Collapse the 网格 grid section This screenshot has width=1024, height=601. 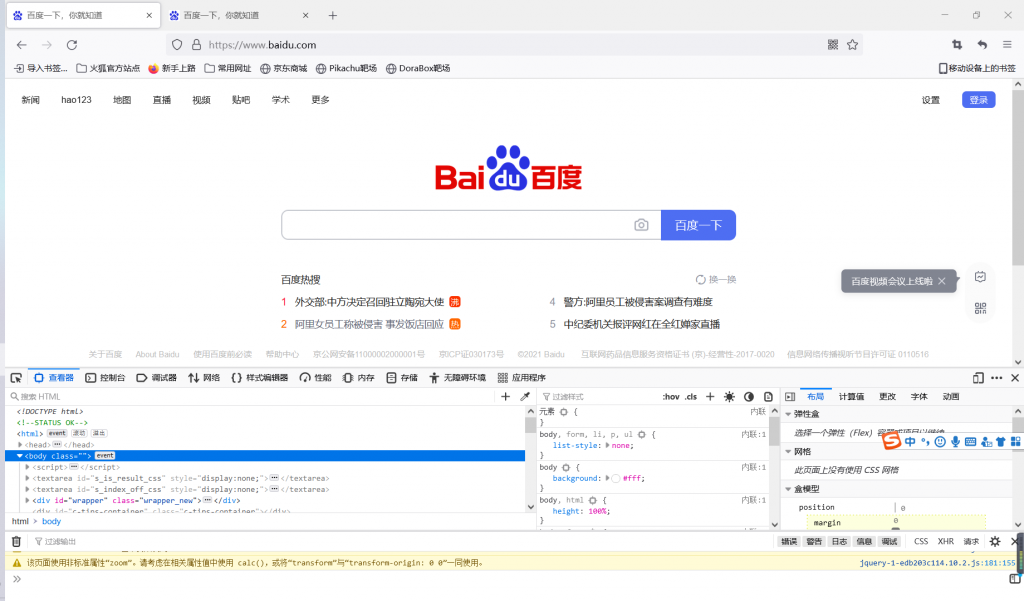pos(789,451)
